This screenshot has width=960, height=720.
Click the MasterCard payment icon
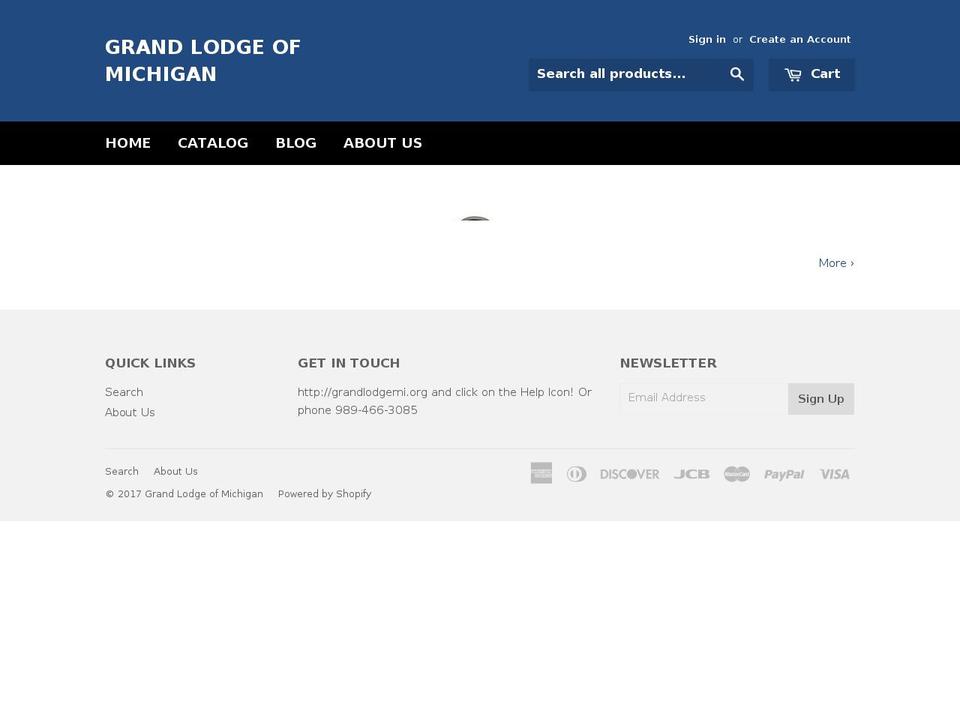(x=737, y=474)
